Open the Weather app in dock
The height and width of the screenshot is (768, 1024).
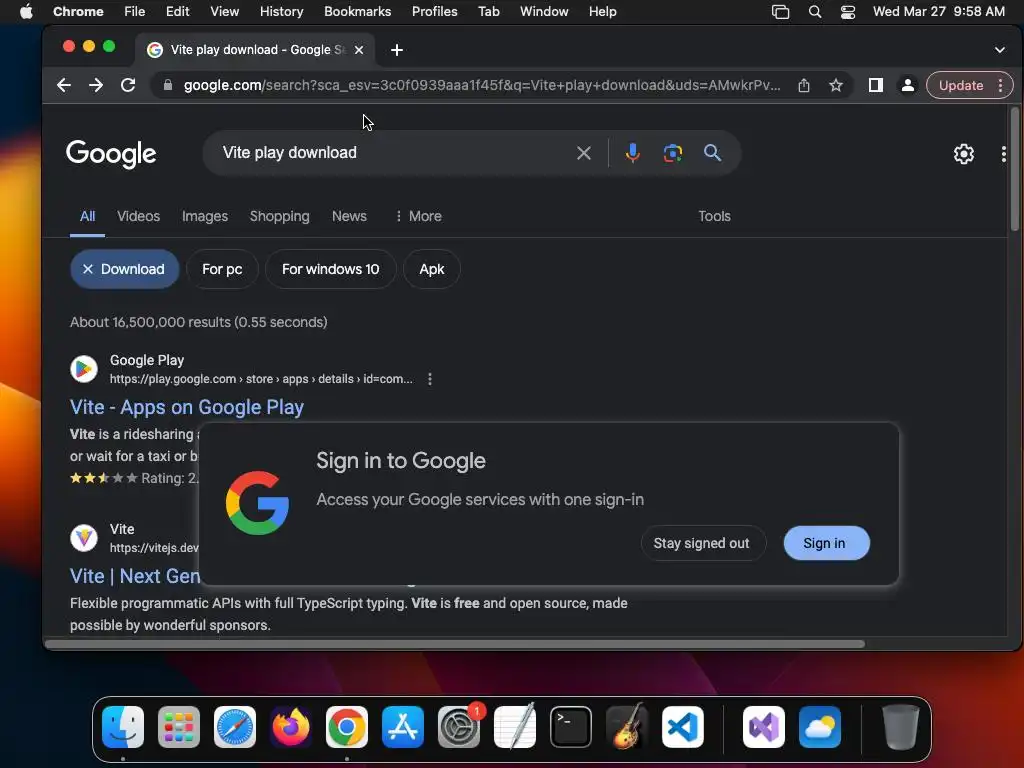click(820, 727)
